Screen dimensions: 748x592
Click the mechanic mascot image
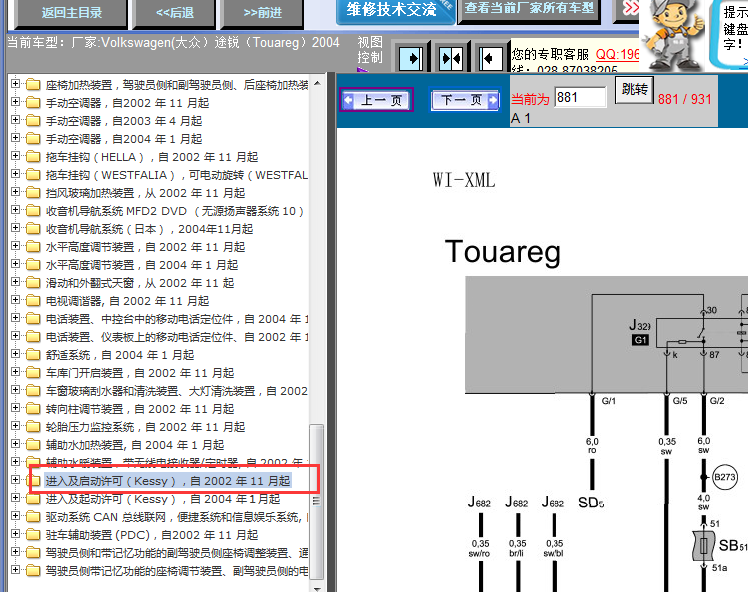pos(673,35)
